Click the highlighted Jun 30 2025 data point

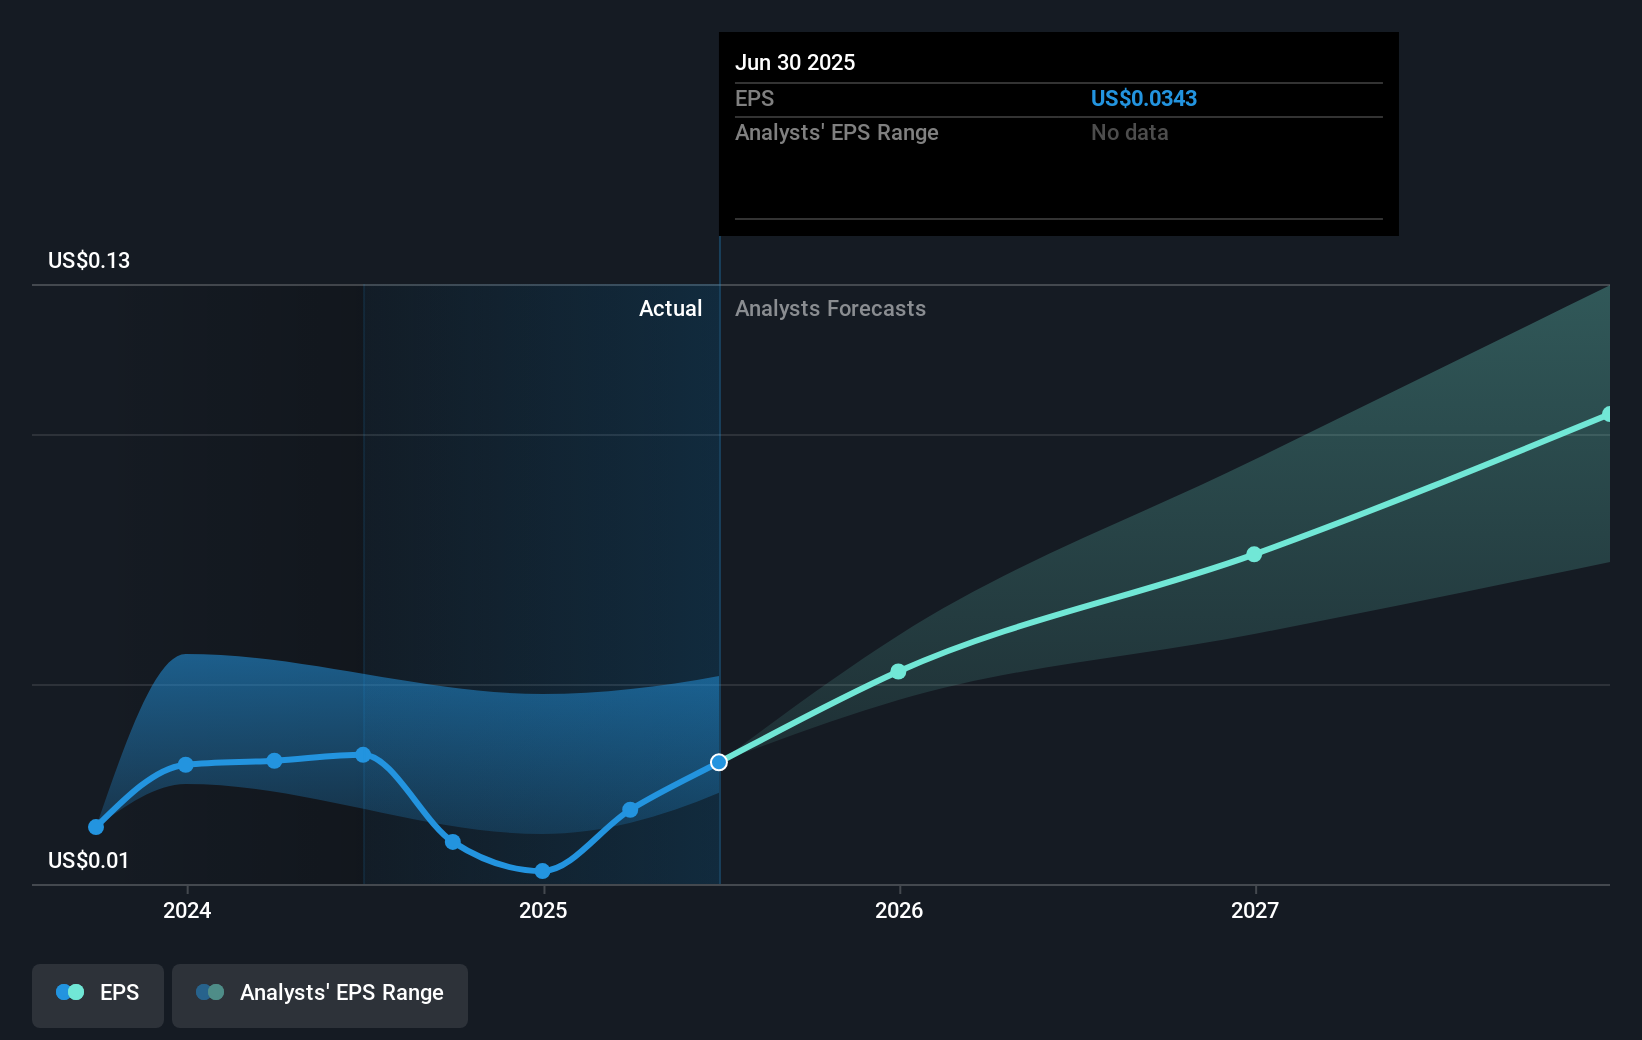click(719, 763)
